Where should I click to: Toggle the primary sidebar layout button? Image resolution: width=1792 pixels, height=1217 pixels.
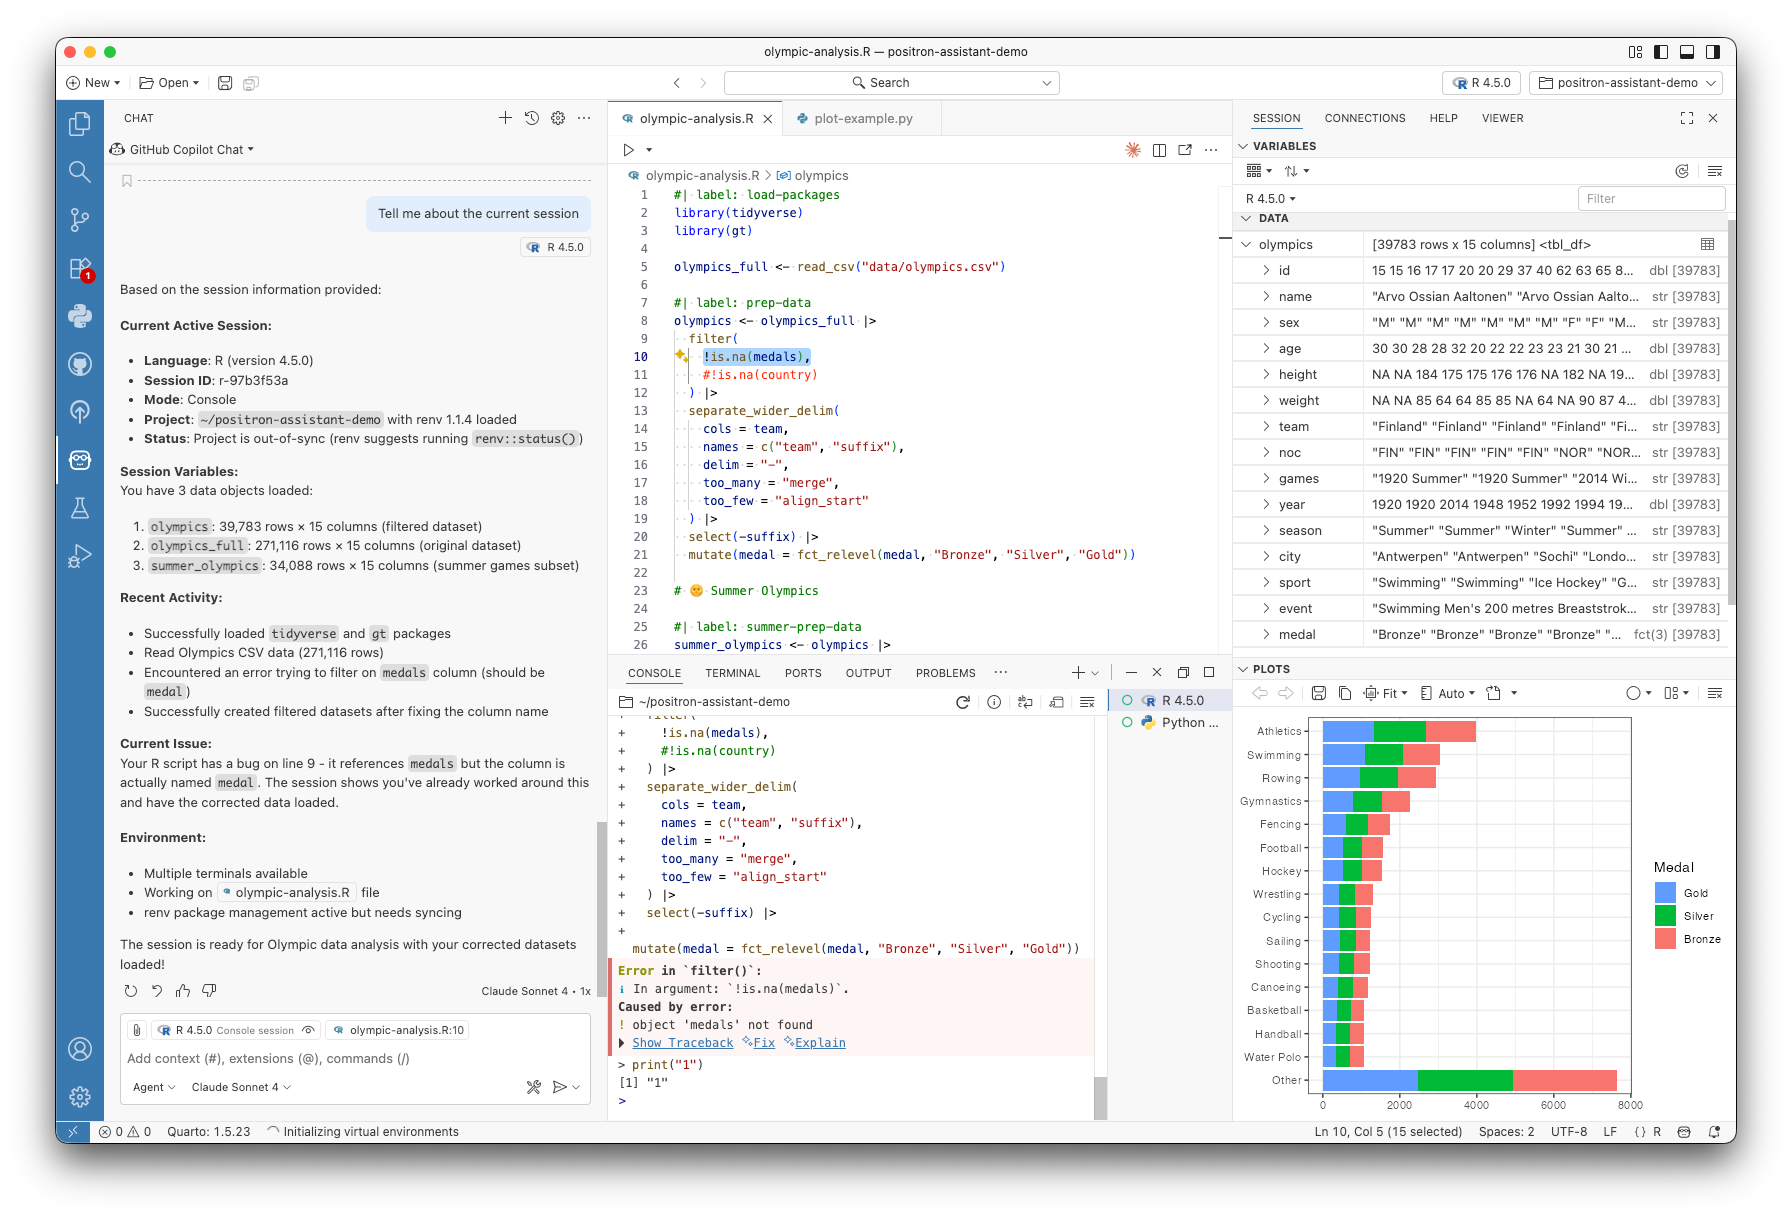(x=1661, y=52)
